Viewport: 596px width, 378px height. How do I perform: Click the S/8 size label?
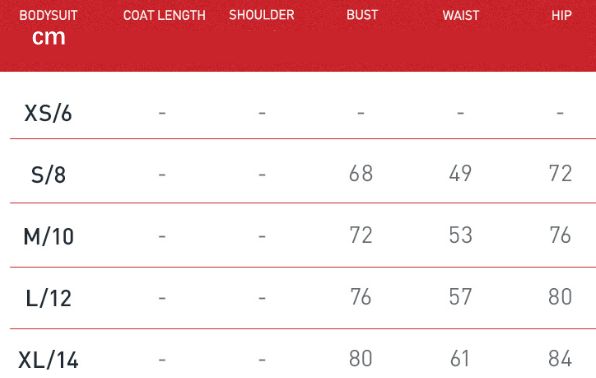click(48, 175)
